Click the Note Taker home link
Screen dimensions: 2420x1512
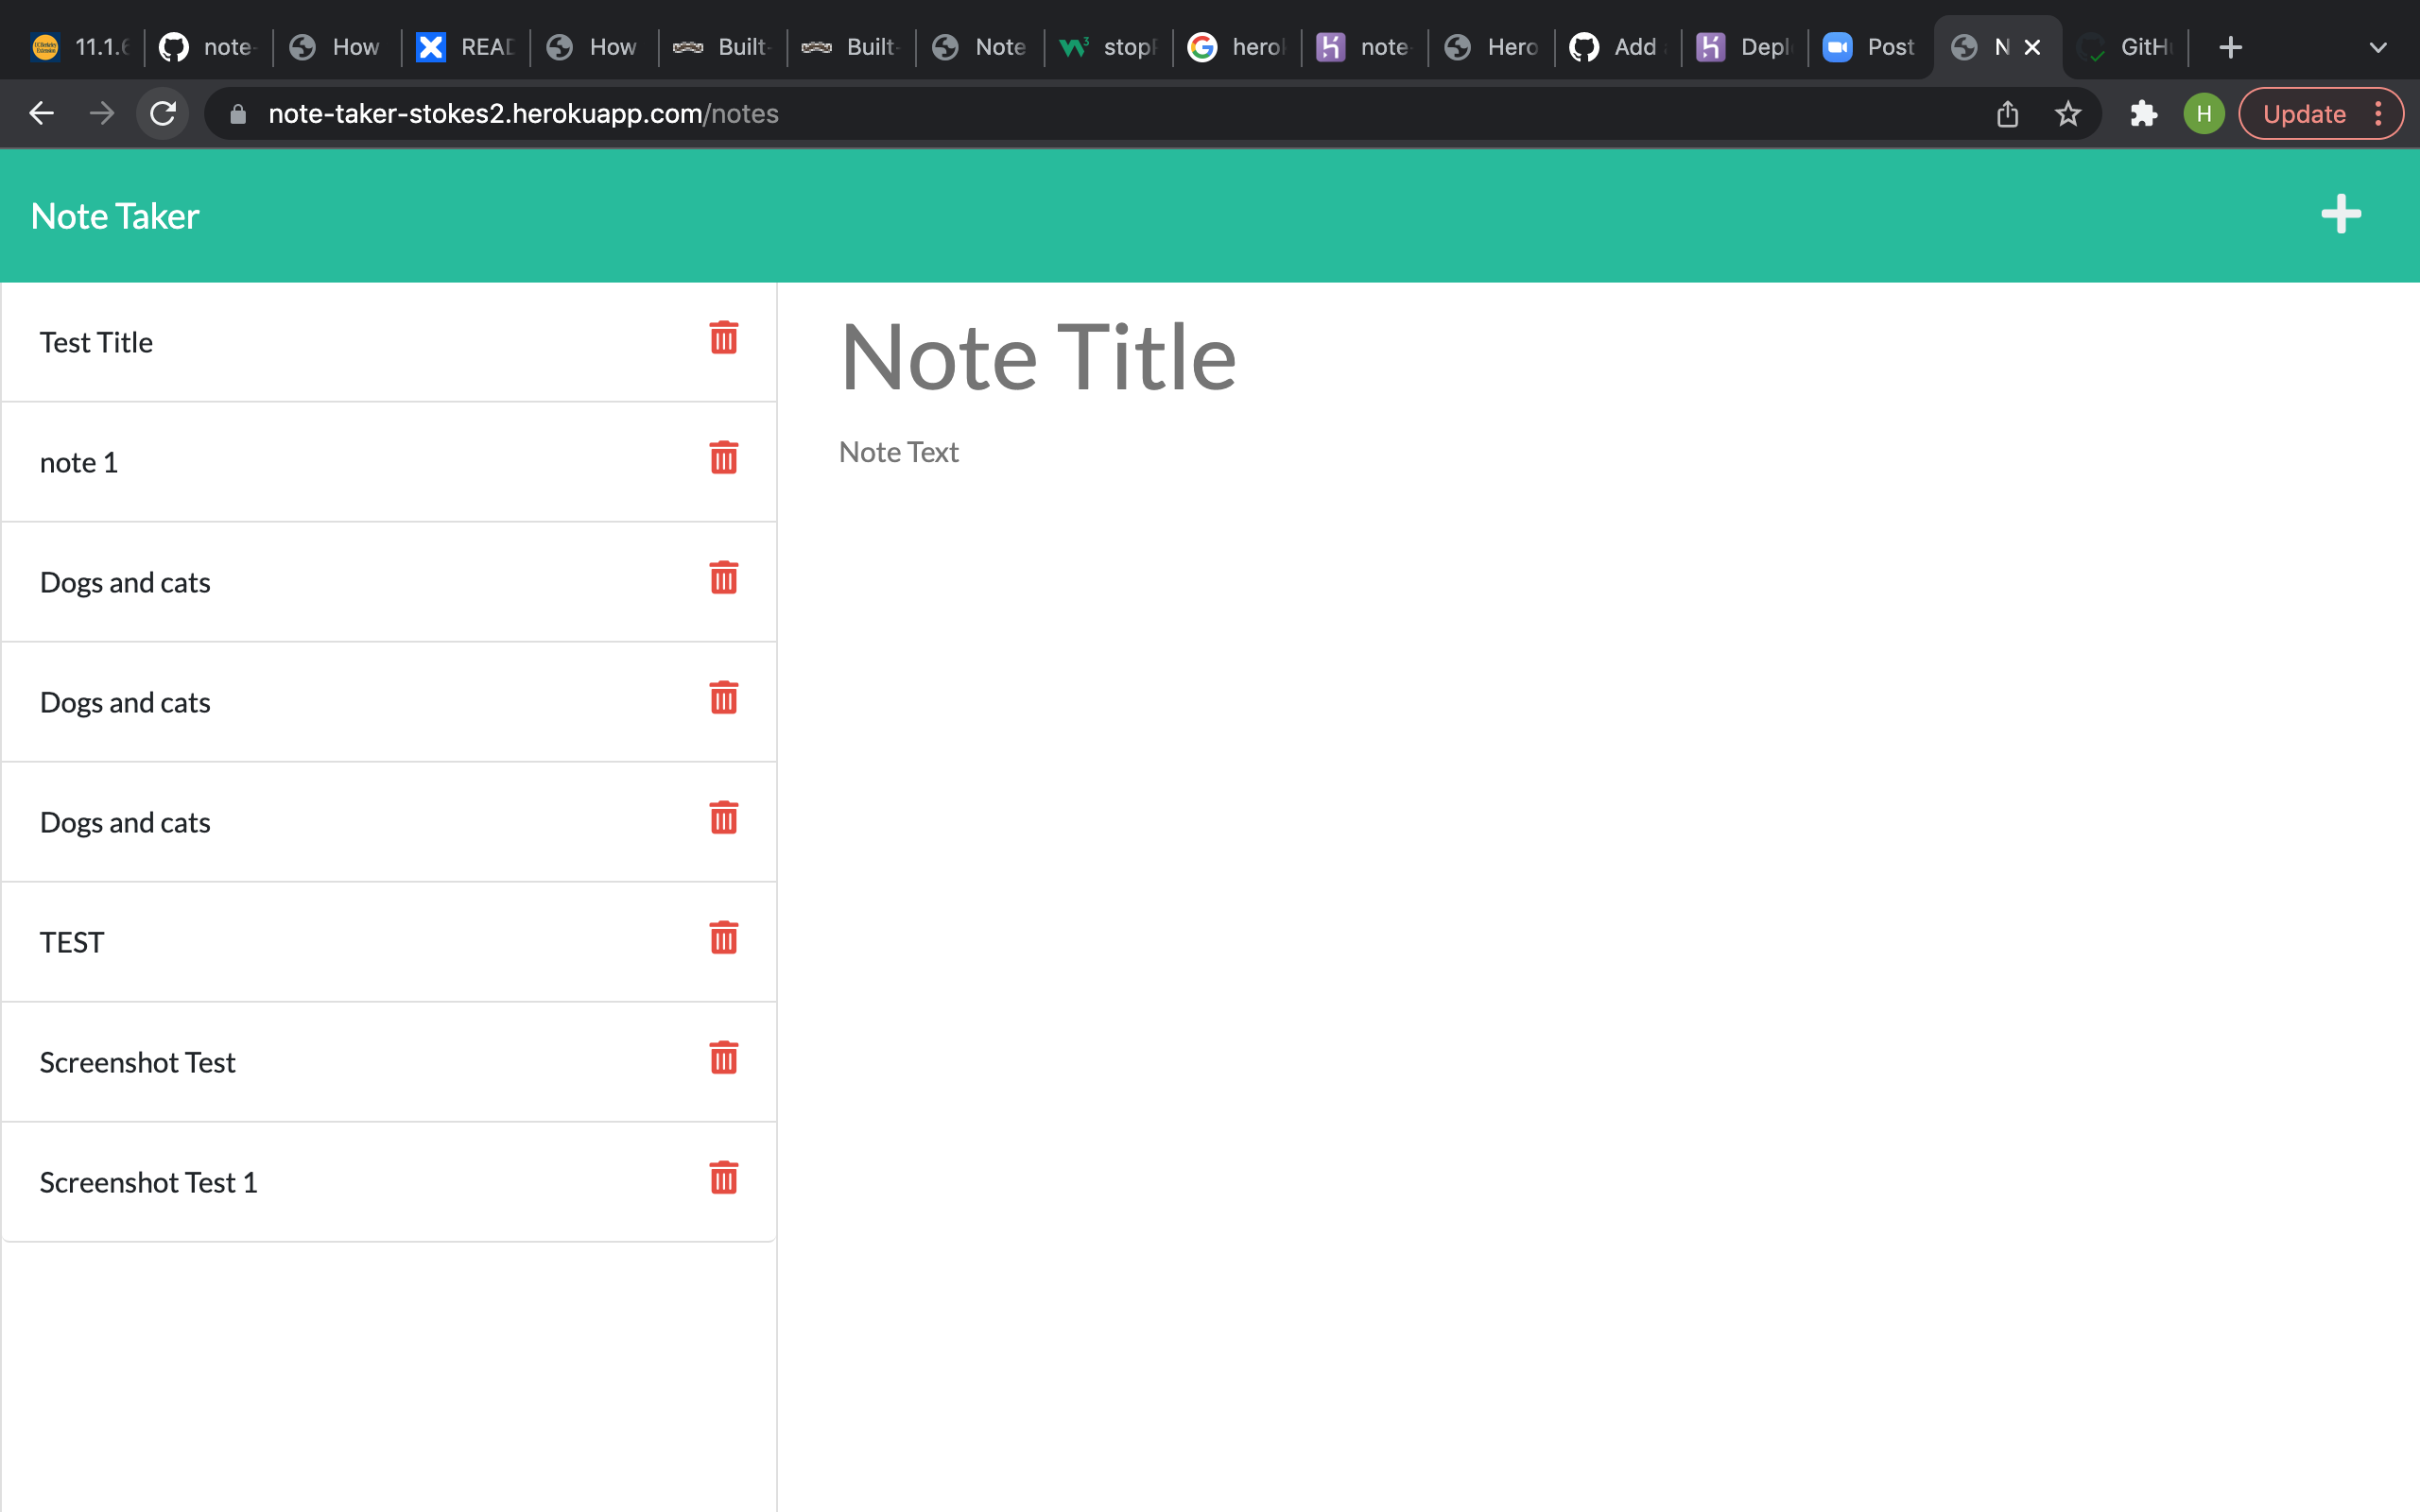click(x=115, y=216)
